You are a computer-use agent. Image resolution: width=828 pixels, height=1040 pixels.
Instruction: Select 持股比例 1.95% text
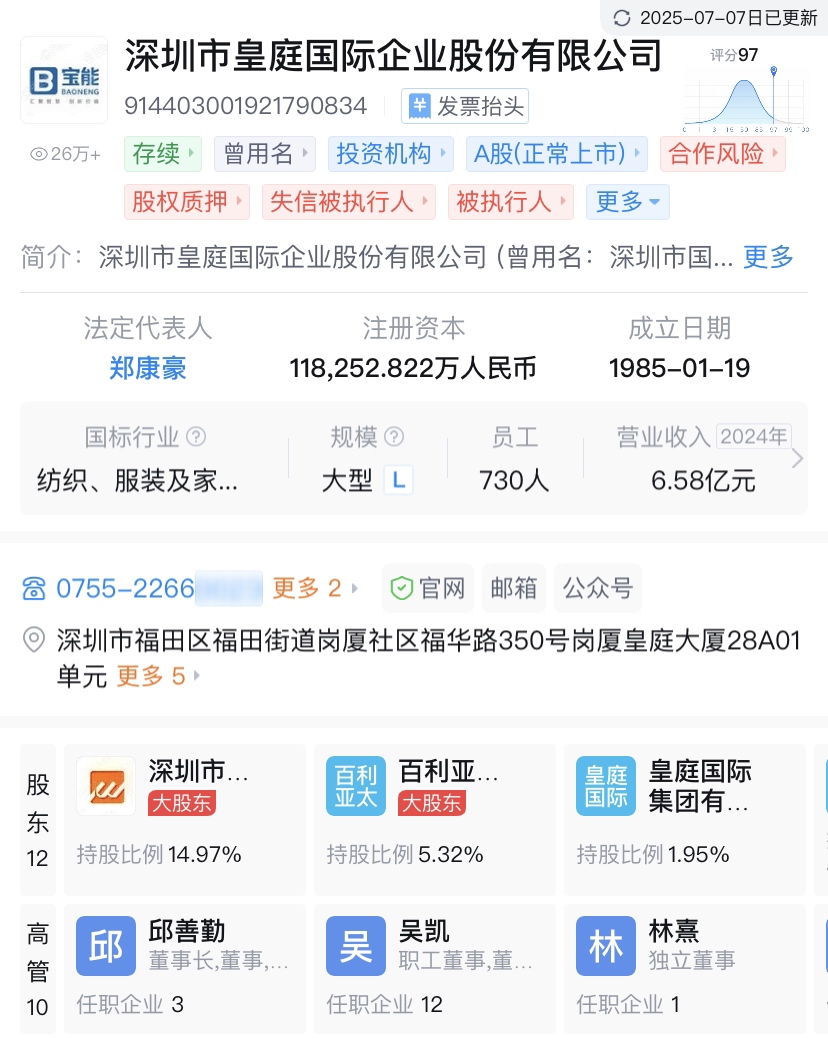coord(653,854)
